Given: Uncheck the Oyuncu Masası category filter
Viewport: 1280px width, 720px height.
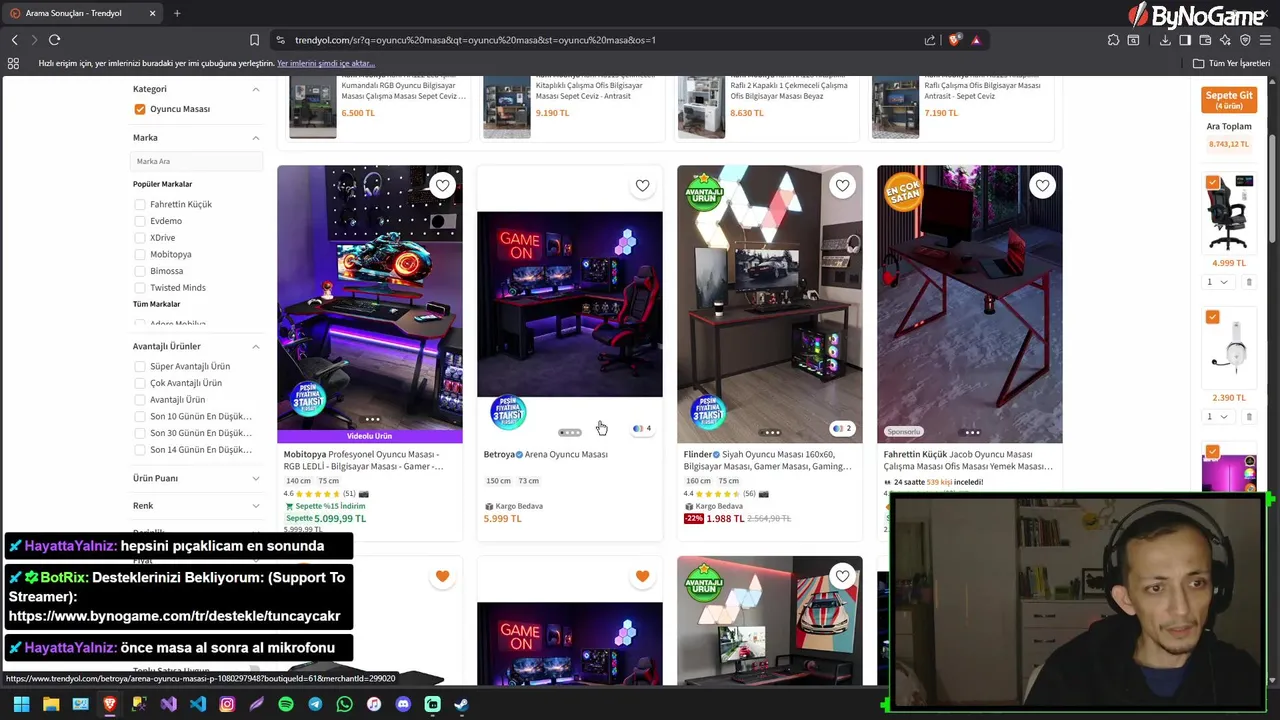Looking at the screenshot, I should click(x=140, y=109).
